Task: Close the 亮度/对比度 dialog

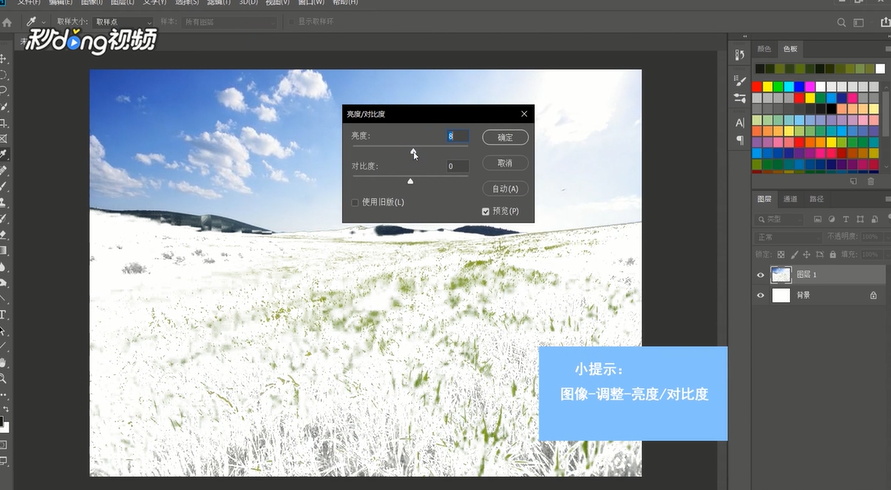Action: (524, 114)
